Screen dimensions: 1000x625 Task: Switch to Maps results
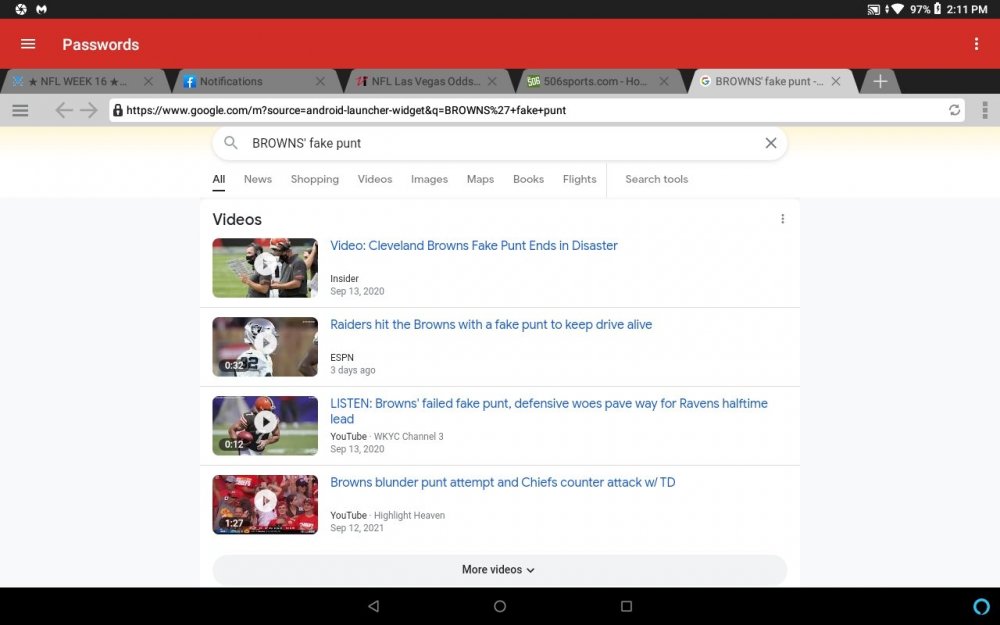point(480,179)
